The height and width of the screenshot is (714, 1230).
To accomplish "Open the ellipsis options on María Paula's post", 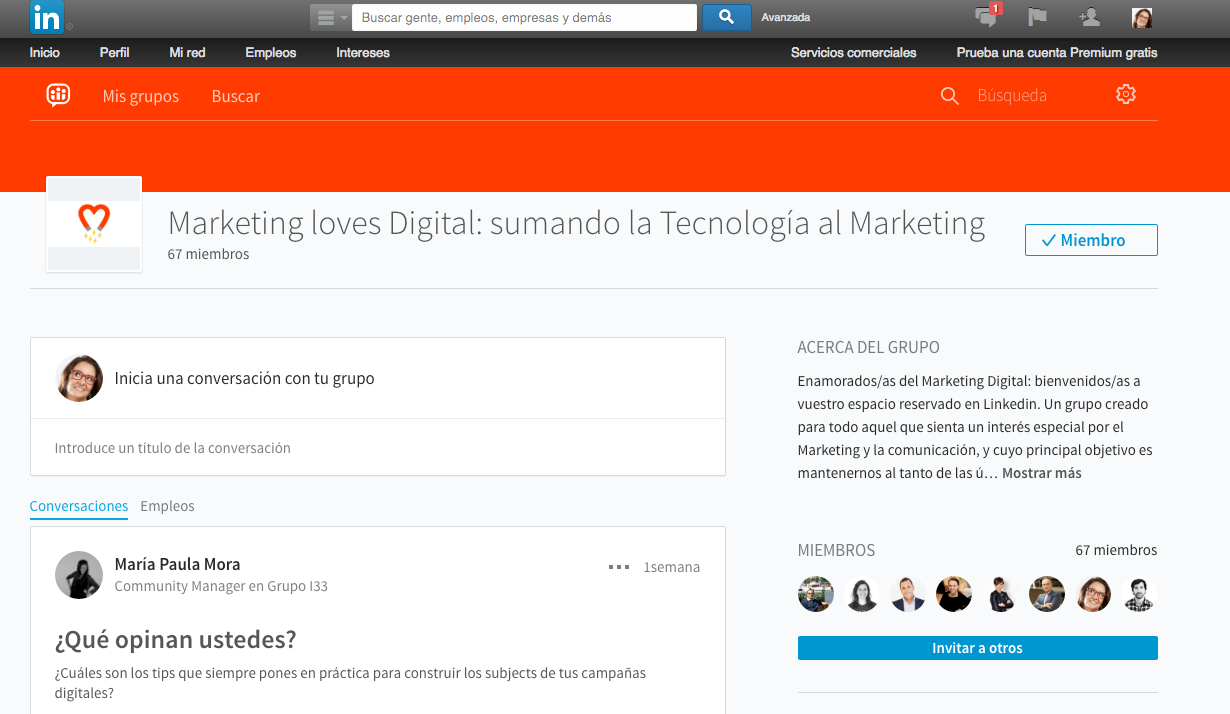I will [x=618, y=566].
